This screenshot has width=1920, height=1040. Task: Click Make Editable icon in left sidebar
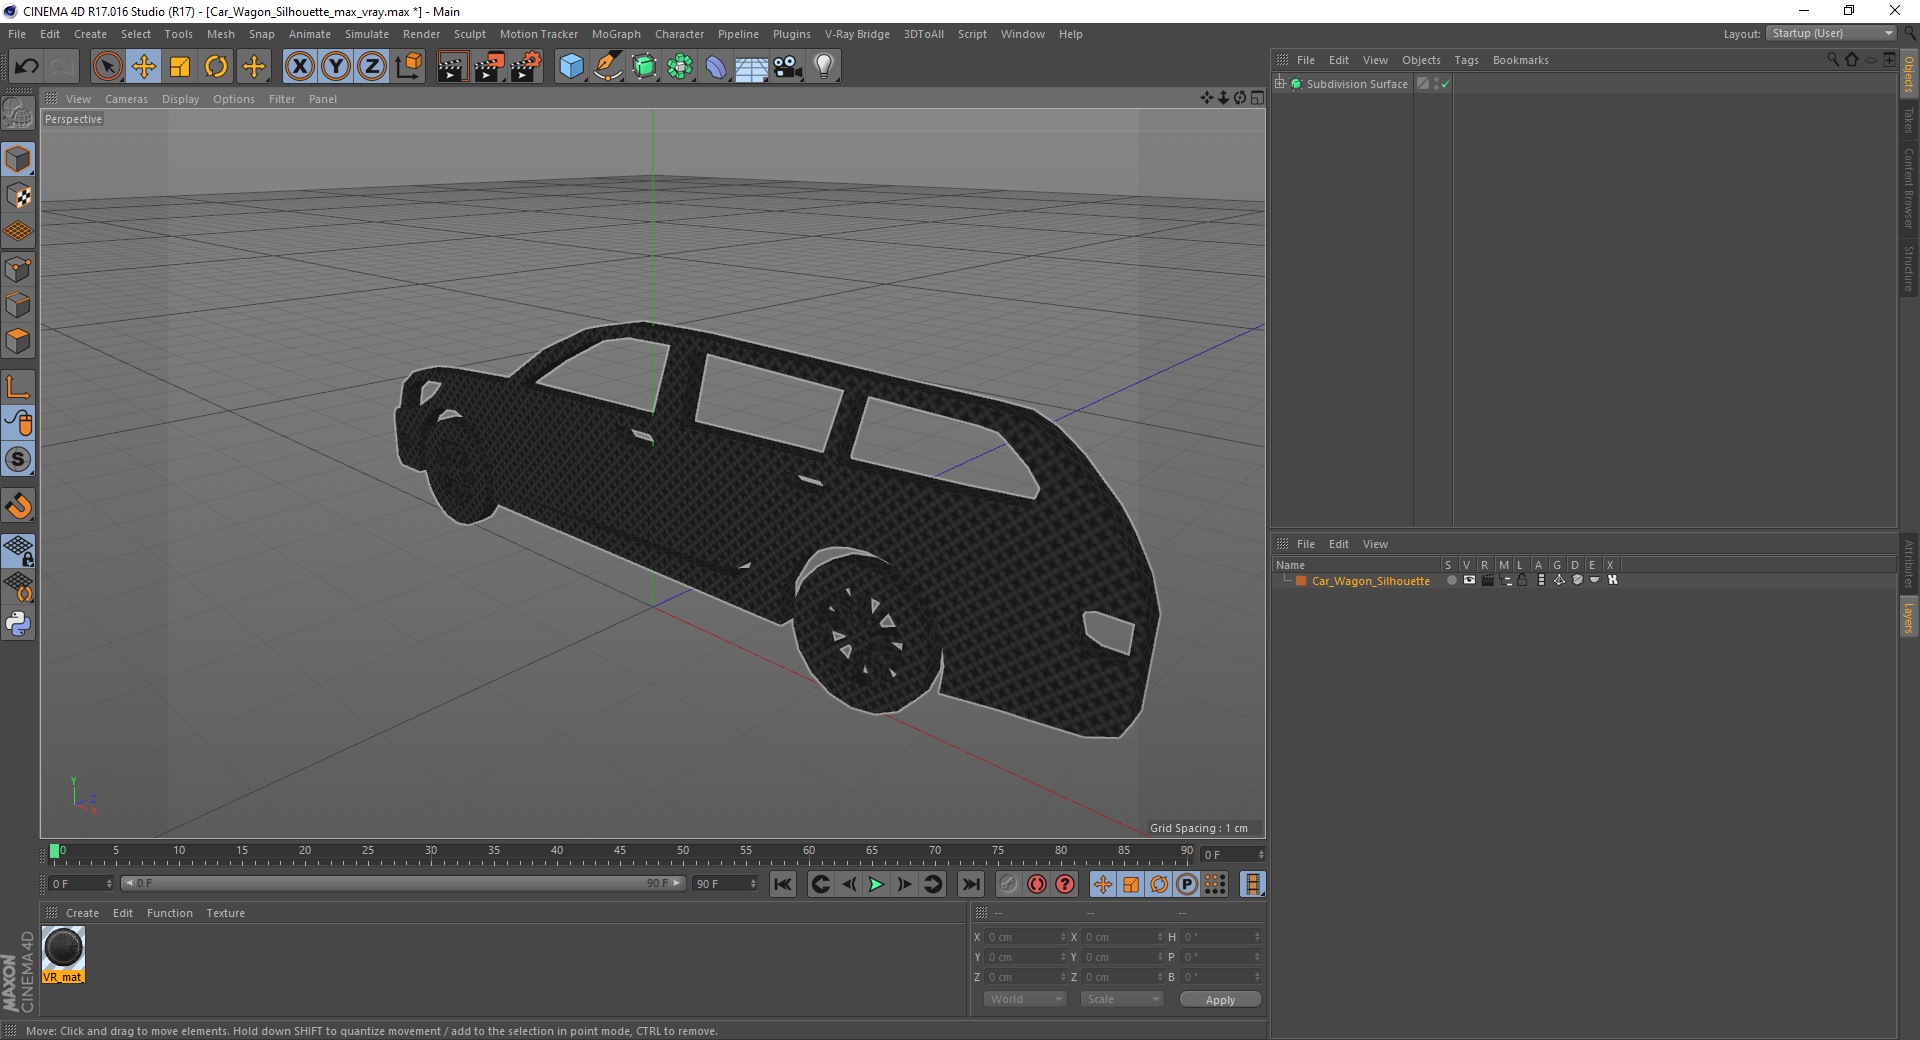pyautogui.click(x=18, y=113)
